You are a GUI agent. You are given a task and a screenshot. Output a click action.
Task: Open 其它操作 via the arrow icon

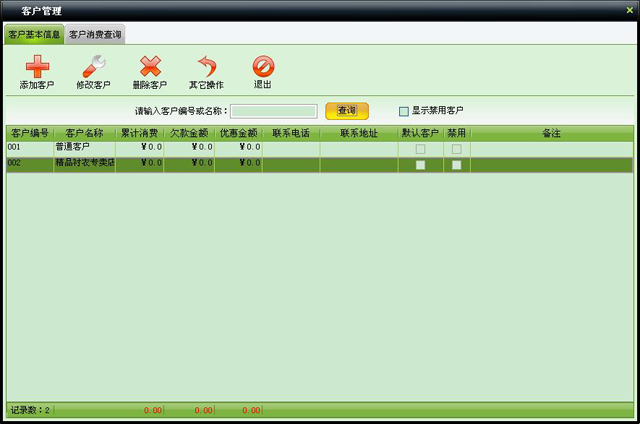click(206, 68)
